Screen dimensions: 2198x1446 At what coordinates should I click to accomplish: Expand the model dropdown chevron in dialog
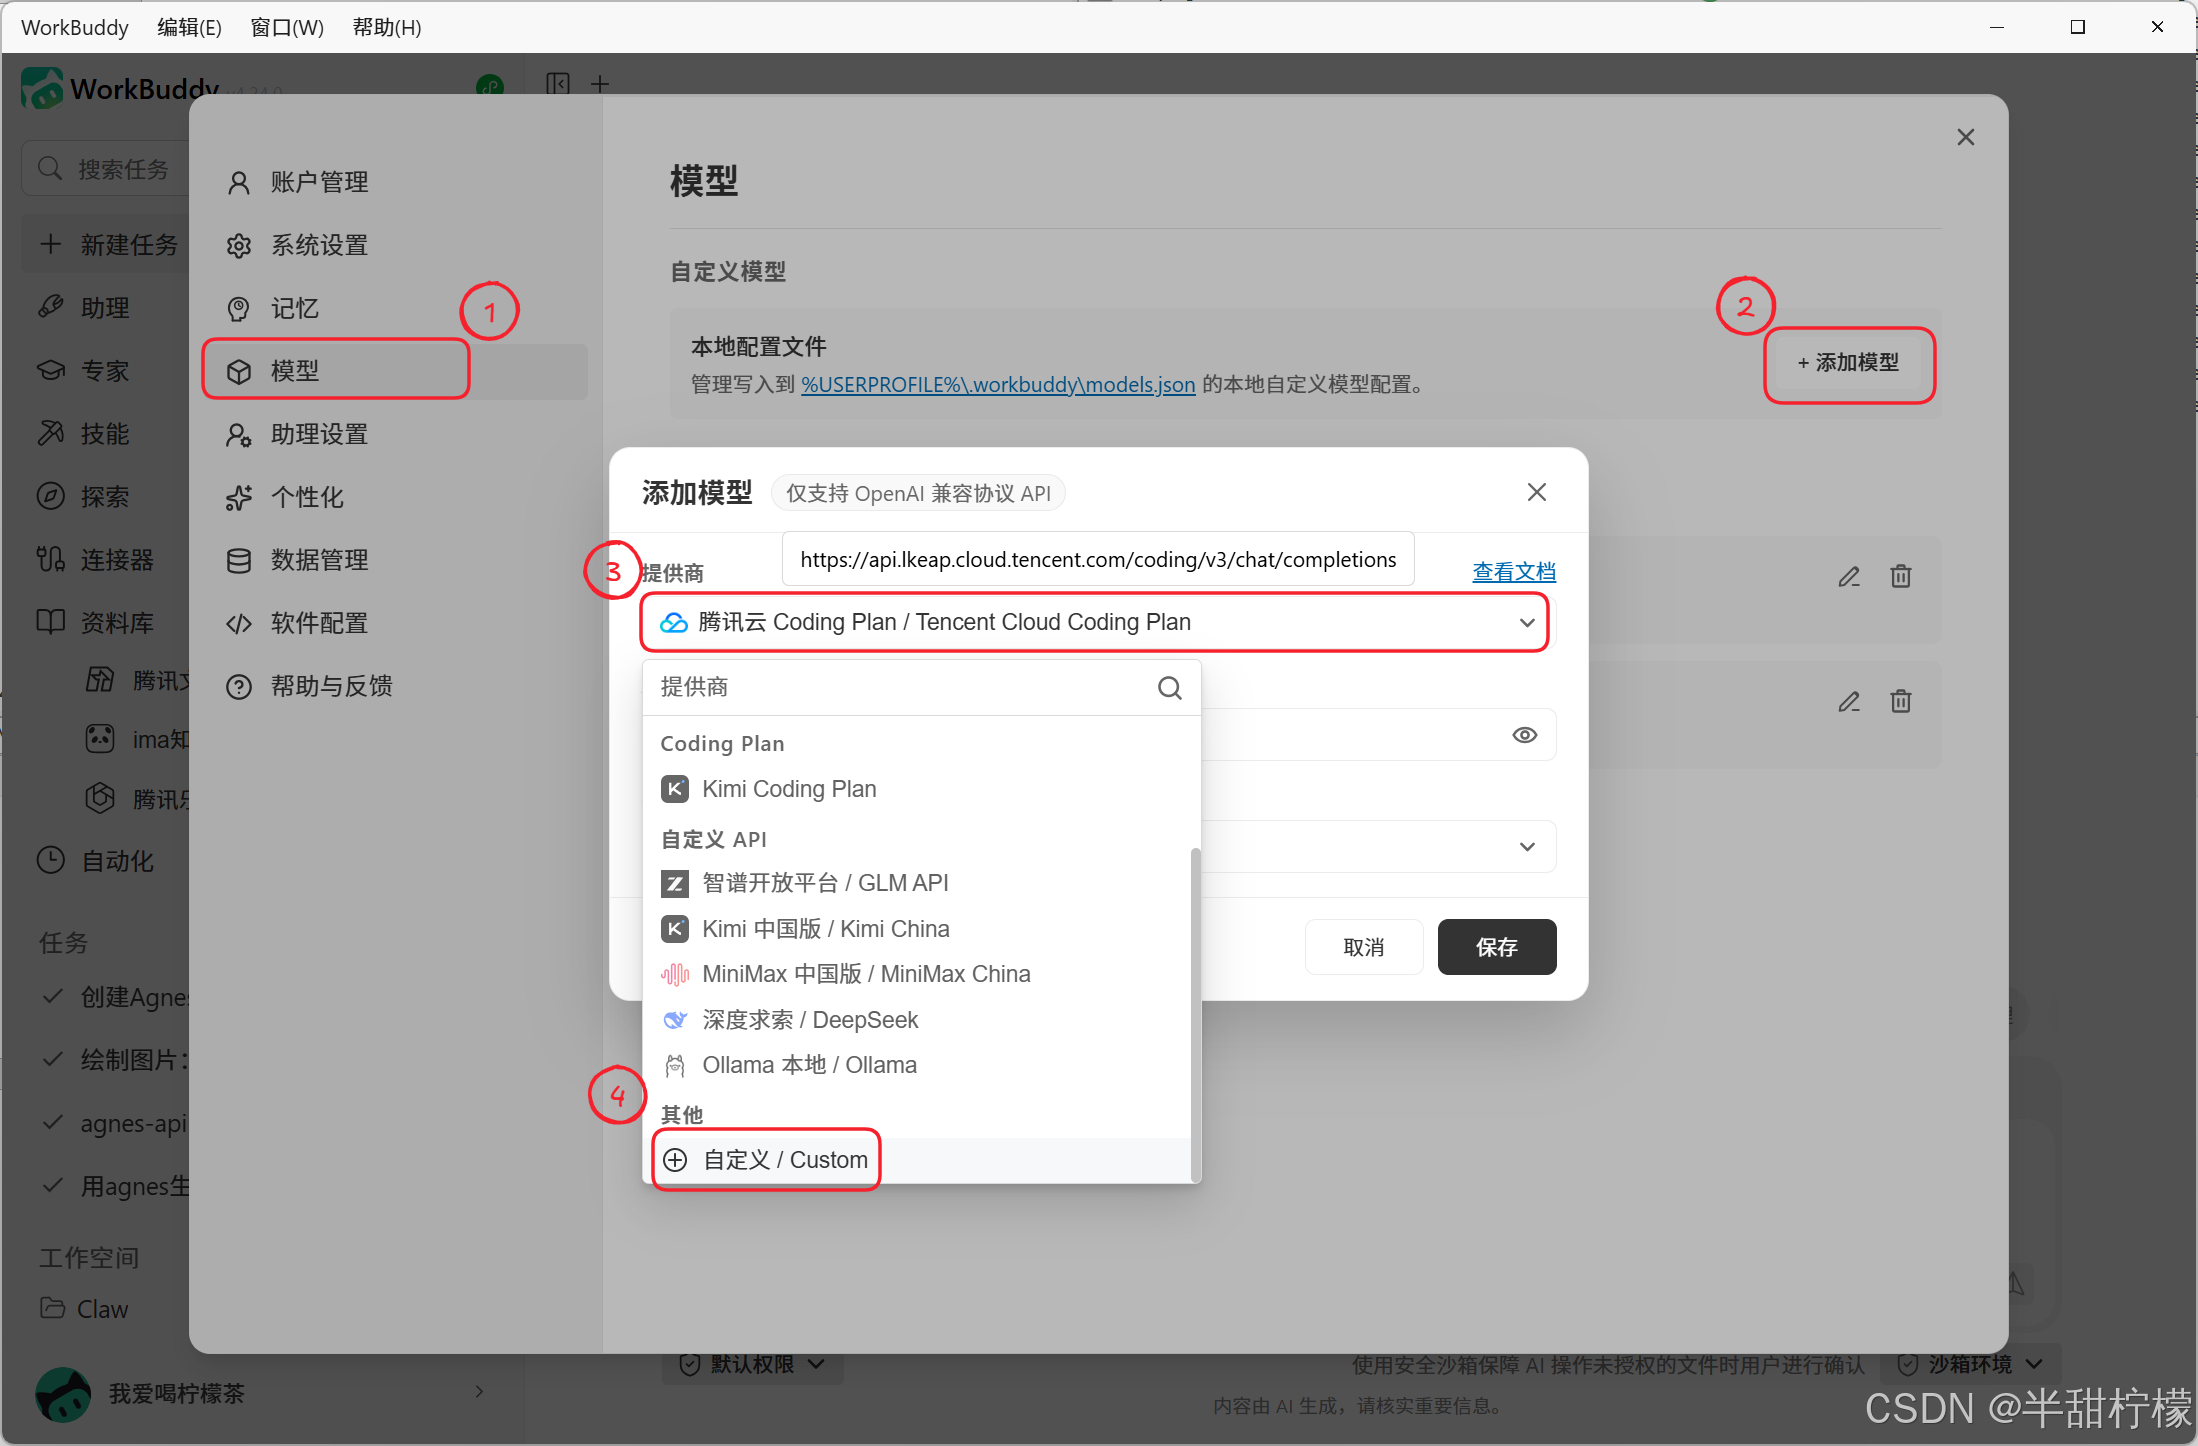[1527, 847]
